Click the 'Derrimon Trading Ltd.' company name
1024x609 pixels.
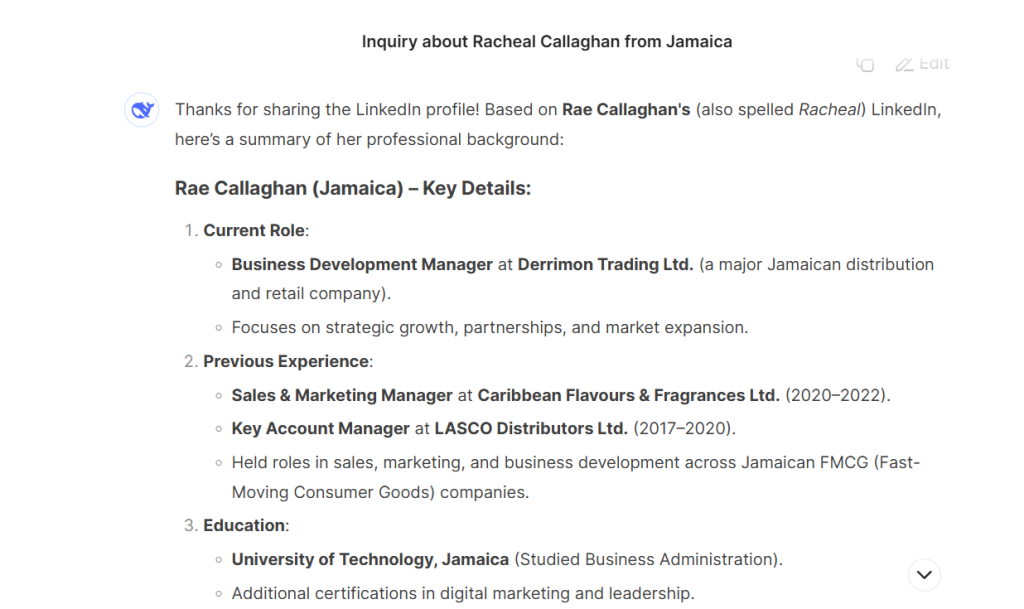coord(605,265)
